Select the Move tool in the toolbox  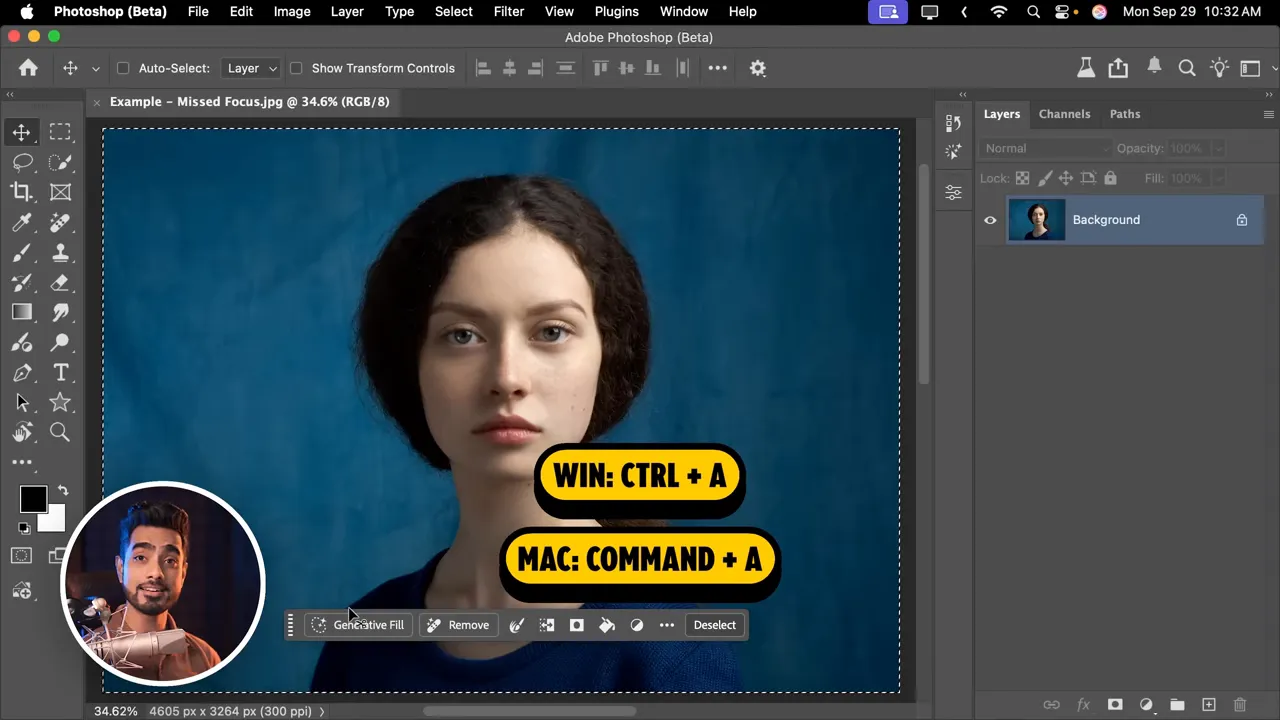point(21,132)
